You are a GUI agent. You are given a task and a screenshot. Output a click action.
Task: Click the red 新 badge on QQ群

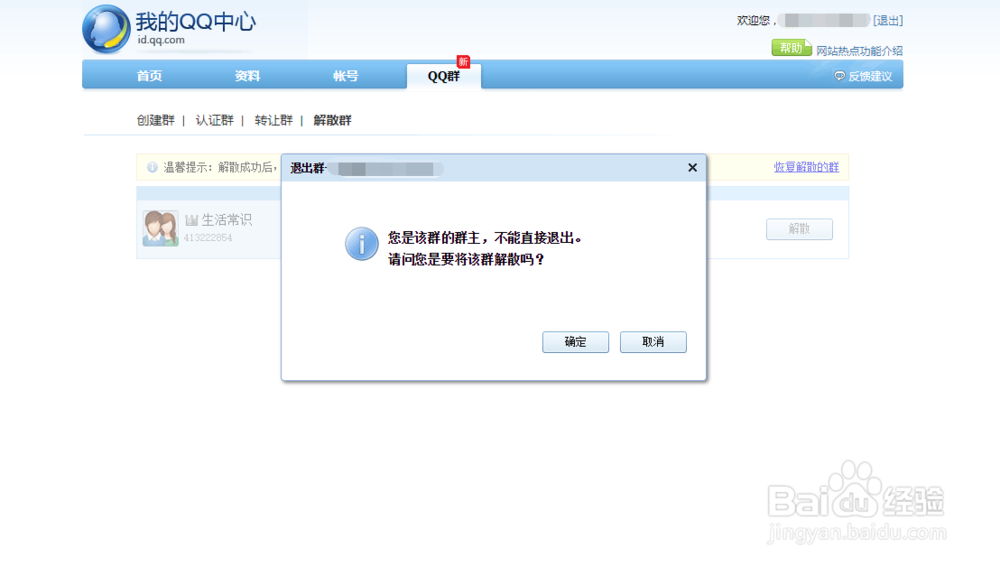click(x=463, y=61)
